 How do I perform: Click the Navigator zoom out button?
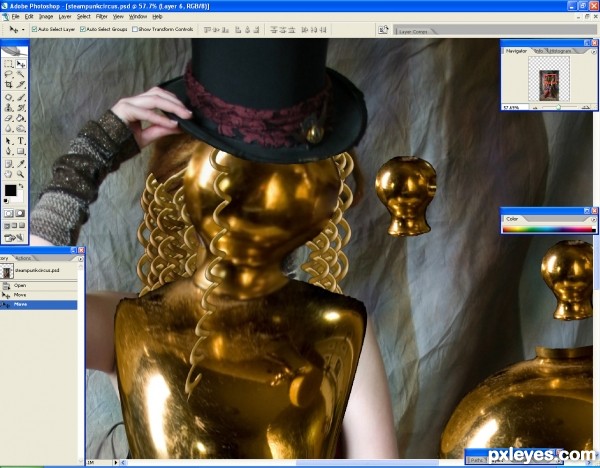[x=536, y=108]
